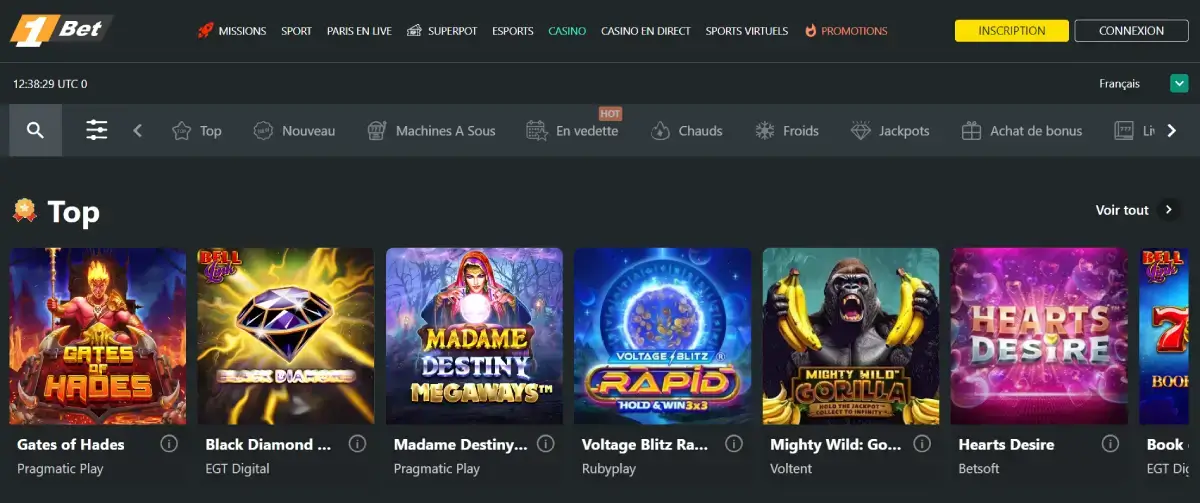Click the Nouveau category badge icon
The image size is (1200, 503).
[x=263, y=131]
